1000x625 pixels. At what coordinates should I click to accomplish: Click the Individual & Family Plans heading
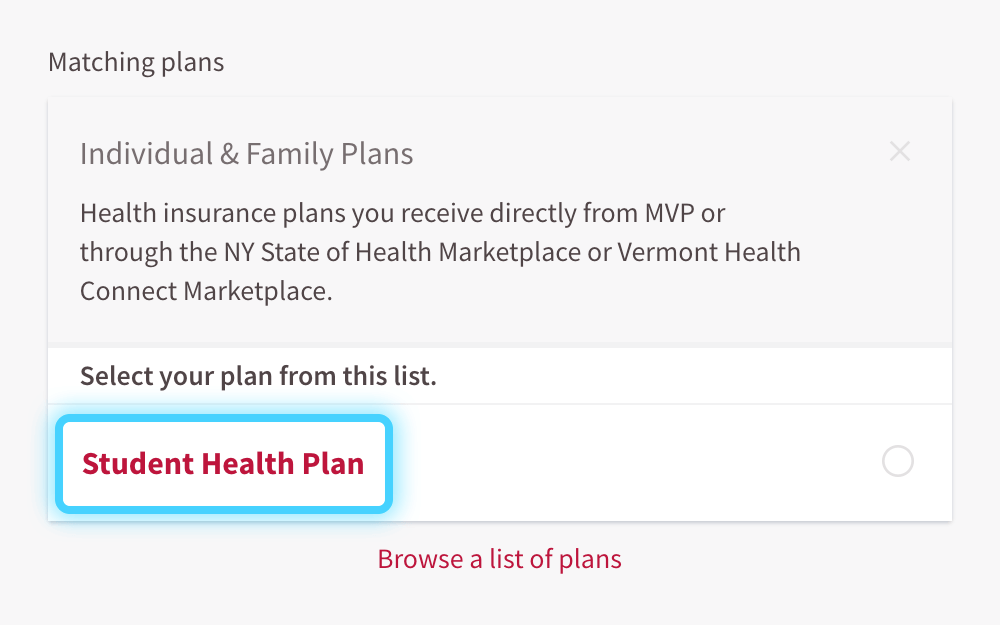[246, 154]
